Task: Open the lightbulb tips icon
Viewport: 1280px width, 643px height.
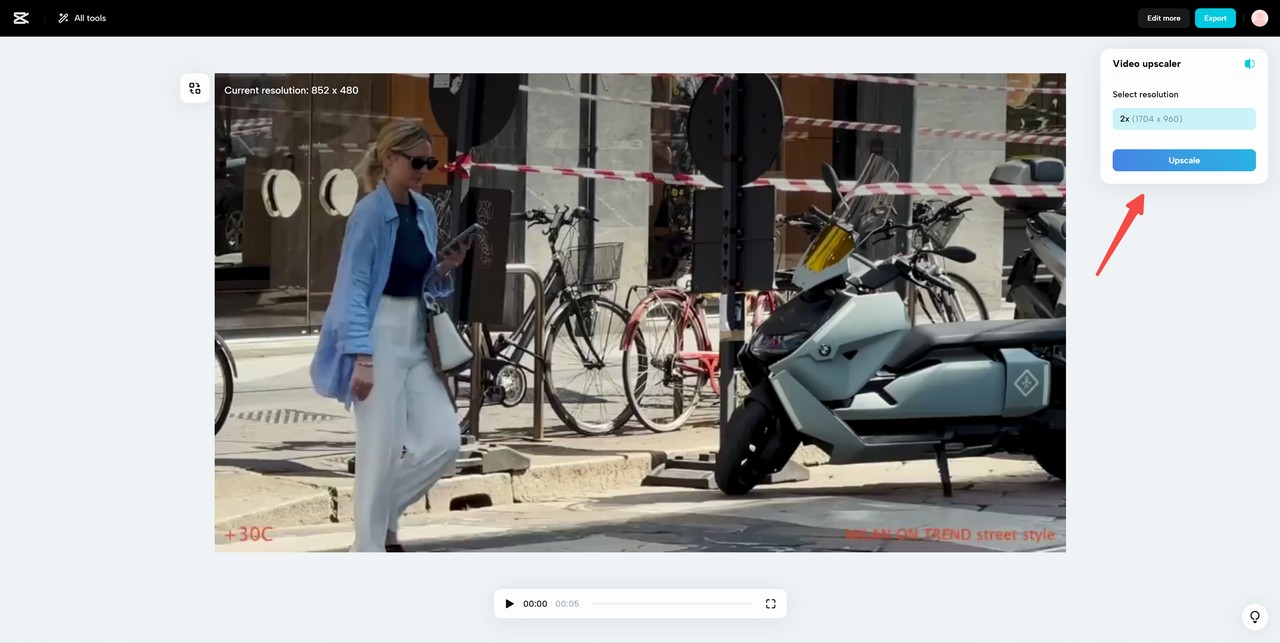Action: click(x=1255, y=616)
